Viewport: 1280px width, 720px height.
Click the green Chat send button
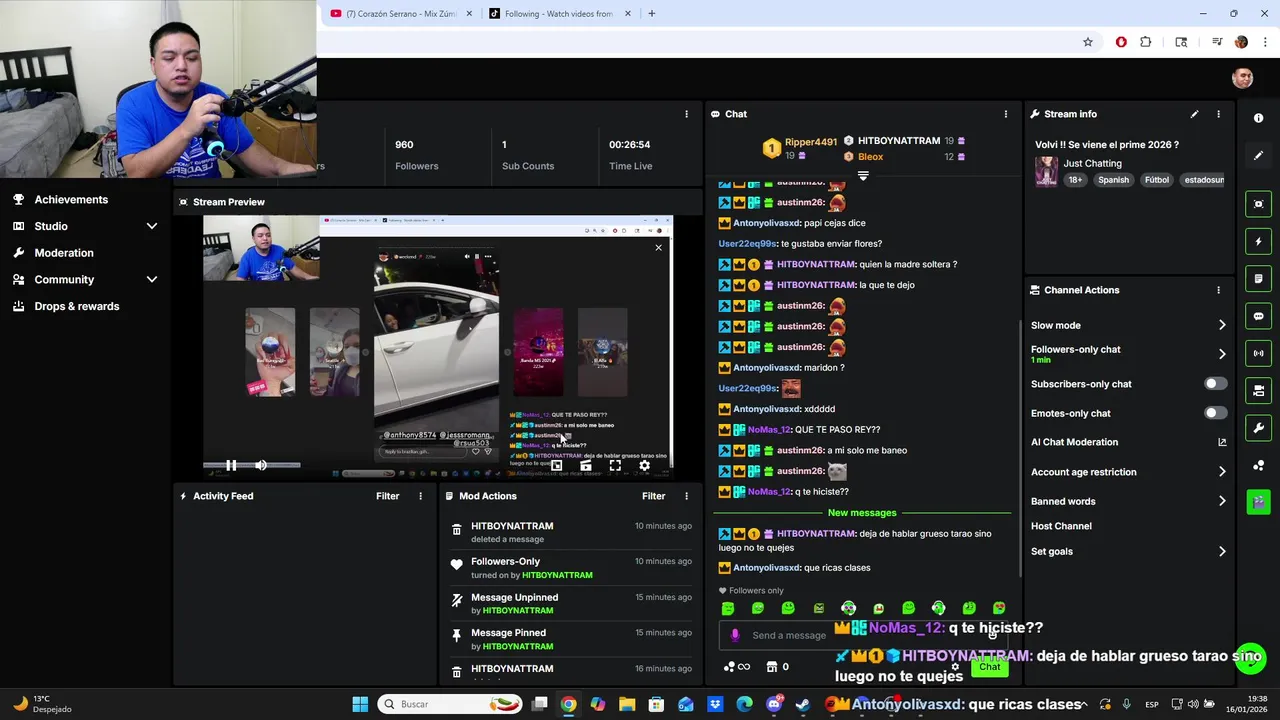[989, 667]
